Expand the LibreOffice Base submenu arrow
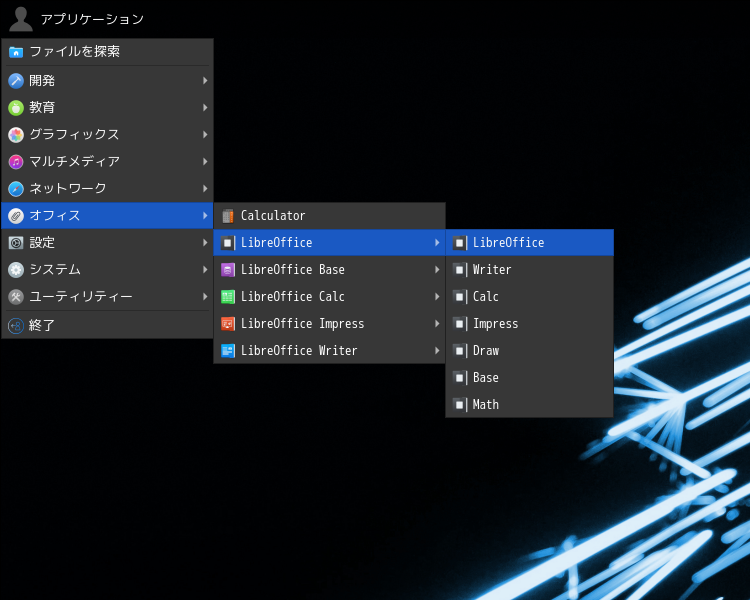This screenshot has height=600, width=750. 437,270
